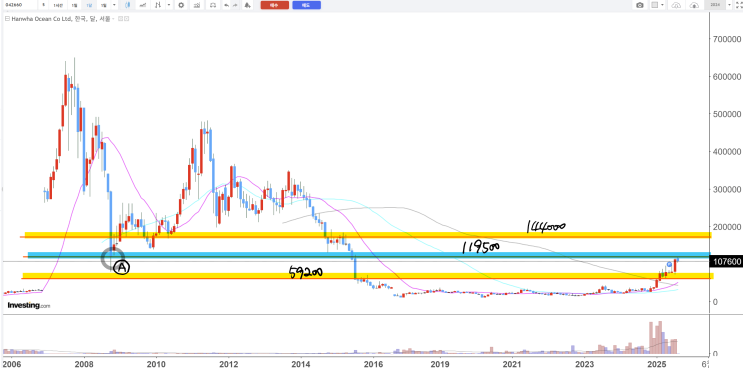The image size is (743, 368).
Task: Click first small box after legend title
Action: (x=120, y=18)
